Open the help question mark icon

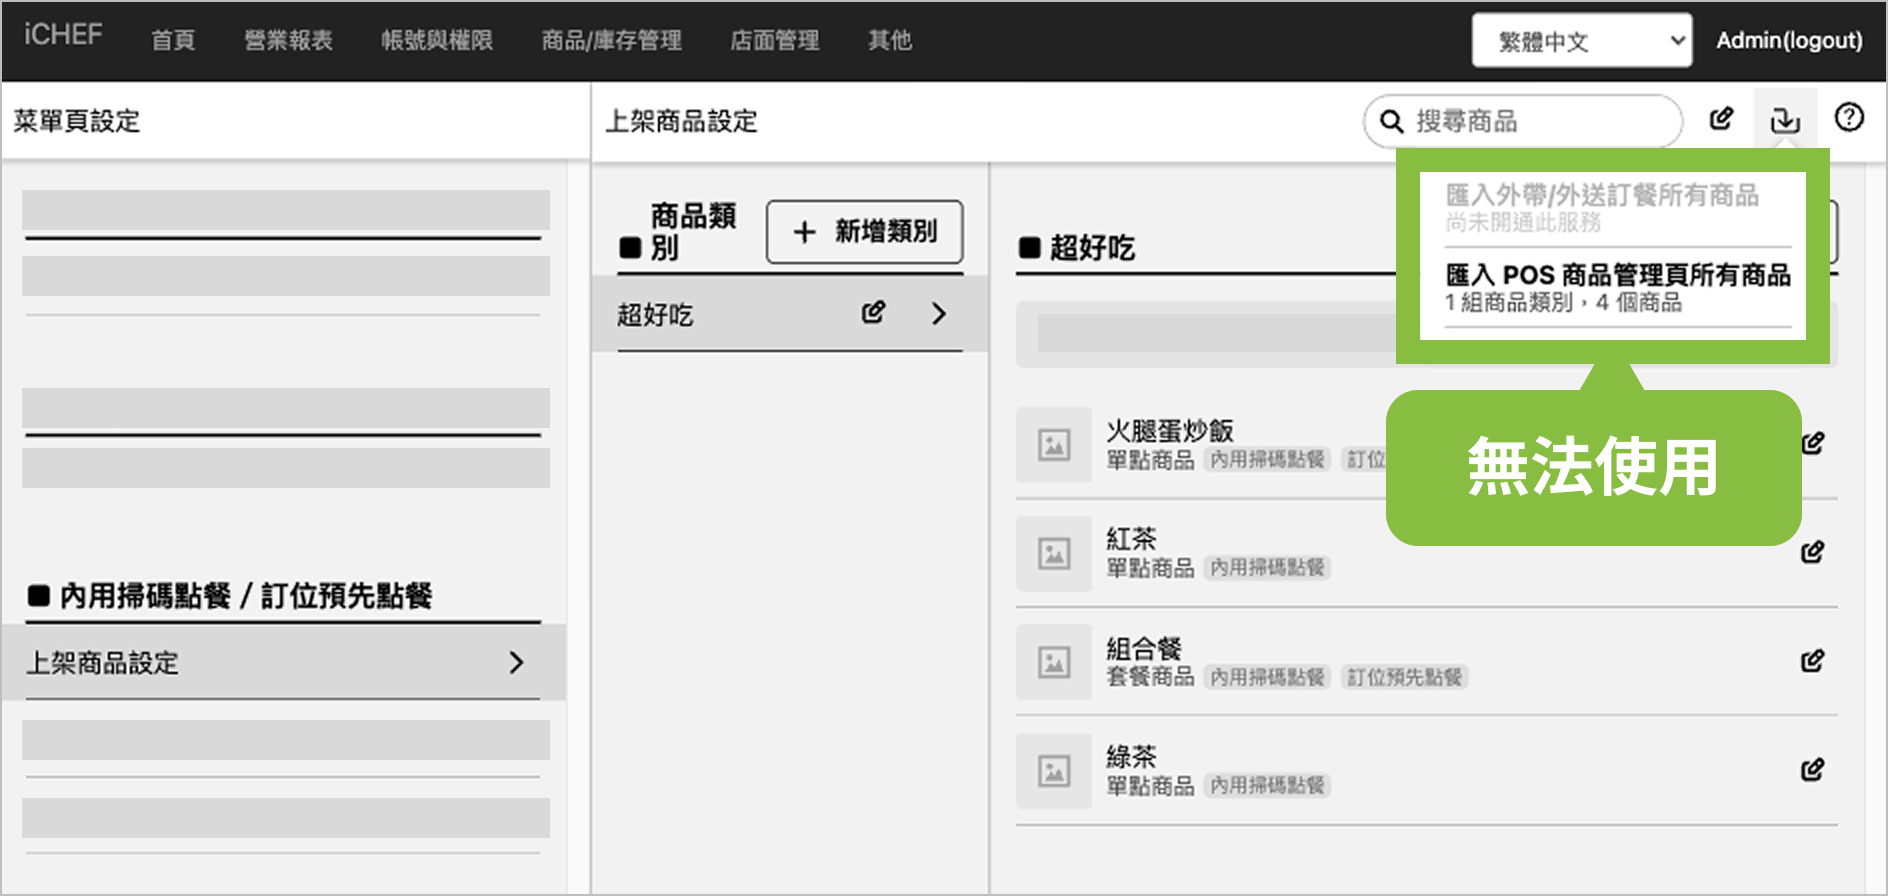pyautogui.click(x=1849, y=118)
